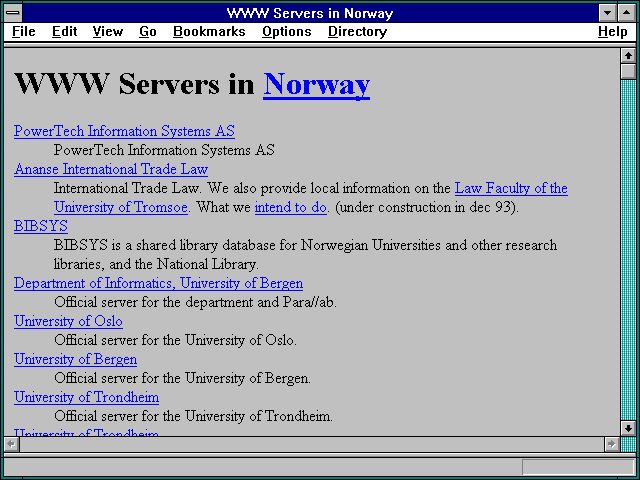Open the Help menu
The width and height of the screenshot is (640, 480).
pyautogui.click(x=613, y=31)
